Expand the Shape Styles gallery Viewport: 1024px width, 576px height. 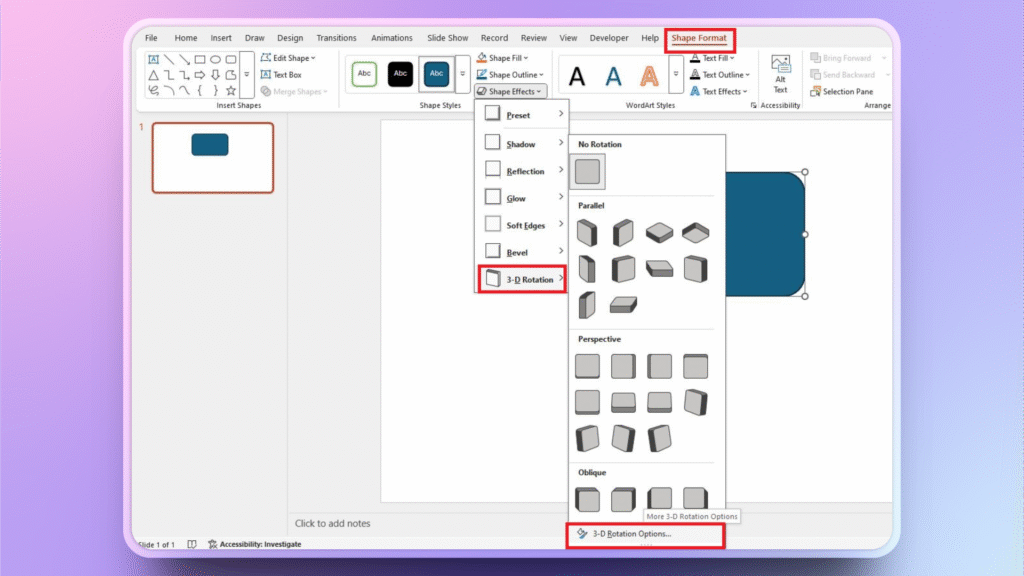click(x=462, y=75)
